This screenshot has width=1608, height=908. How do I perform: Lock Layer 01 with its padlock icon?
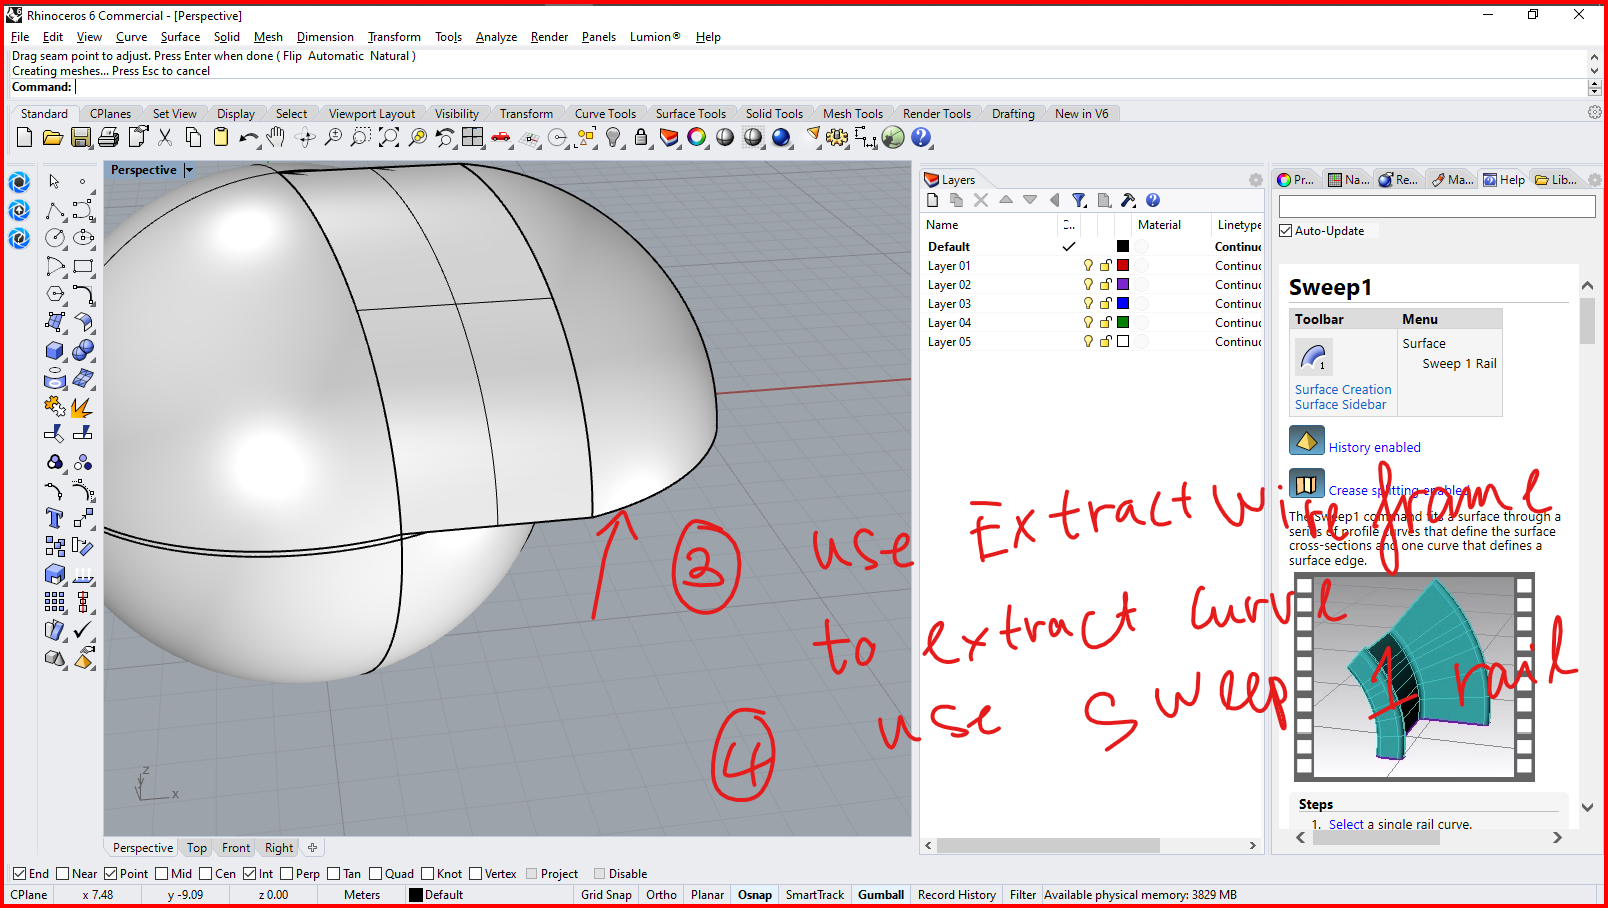[1105, 265]
